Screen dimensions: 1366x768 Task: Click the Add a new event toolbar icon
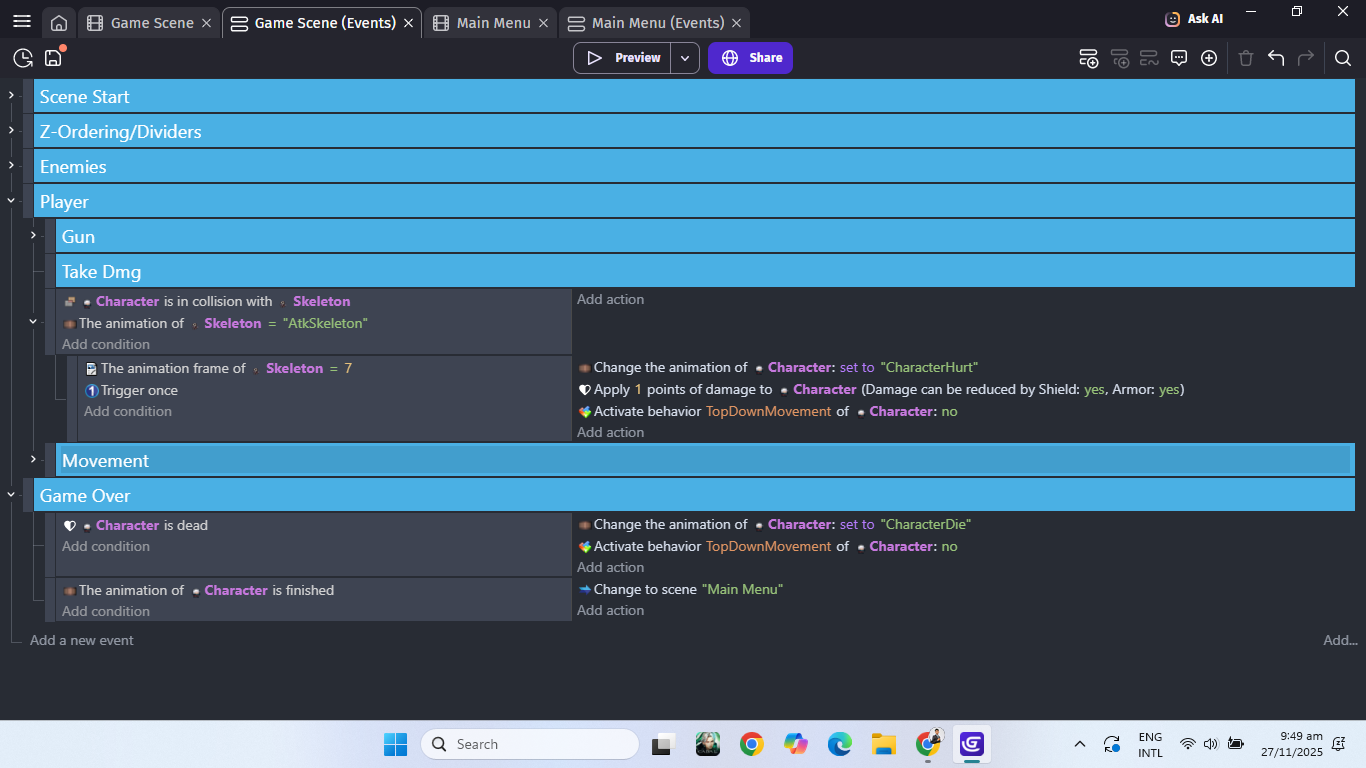coord(1089,58)
